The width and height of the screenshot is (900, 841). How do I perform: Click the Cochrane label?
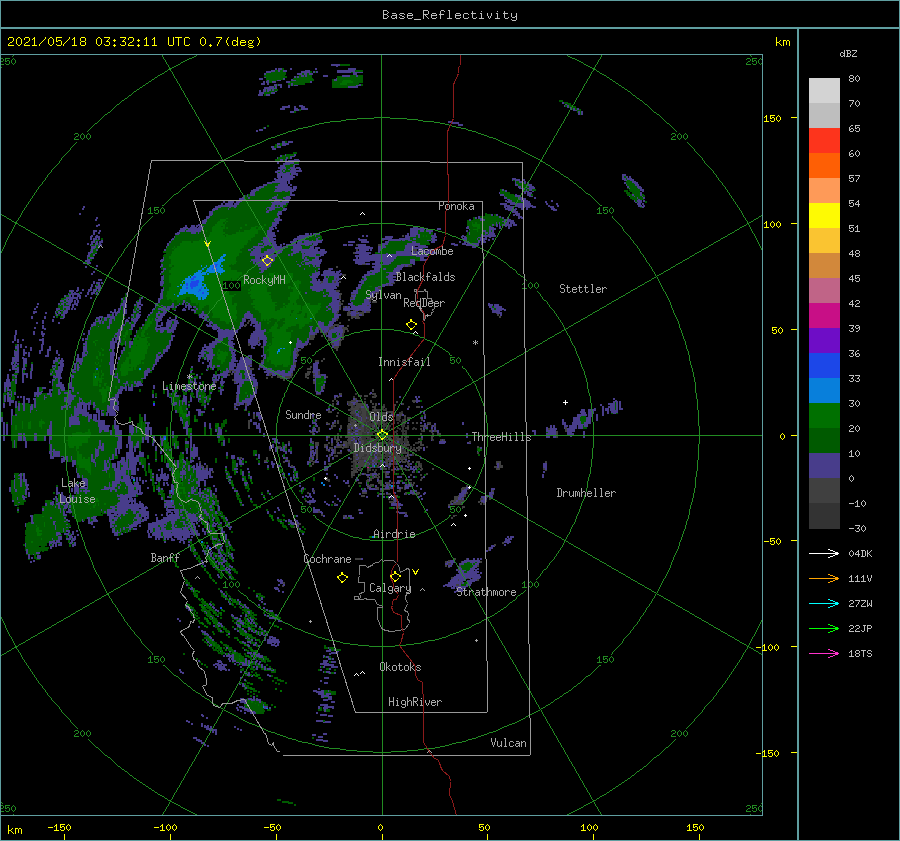(x=327, y=559)
